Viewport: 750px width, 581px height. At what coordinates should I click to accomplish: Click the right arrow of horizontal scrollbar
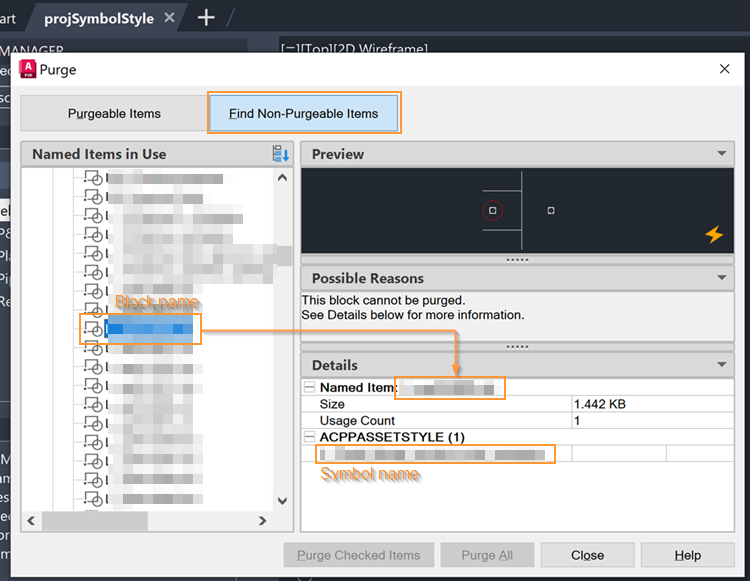coord(262,520)
